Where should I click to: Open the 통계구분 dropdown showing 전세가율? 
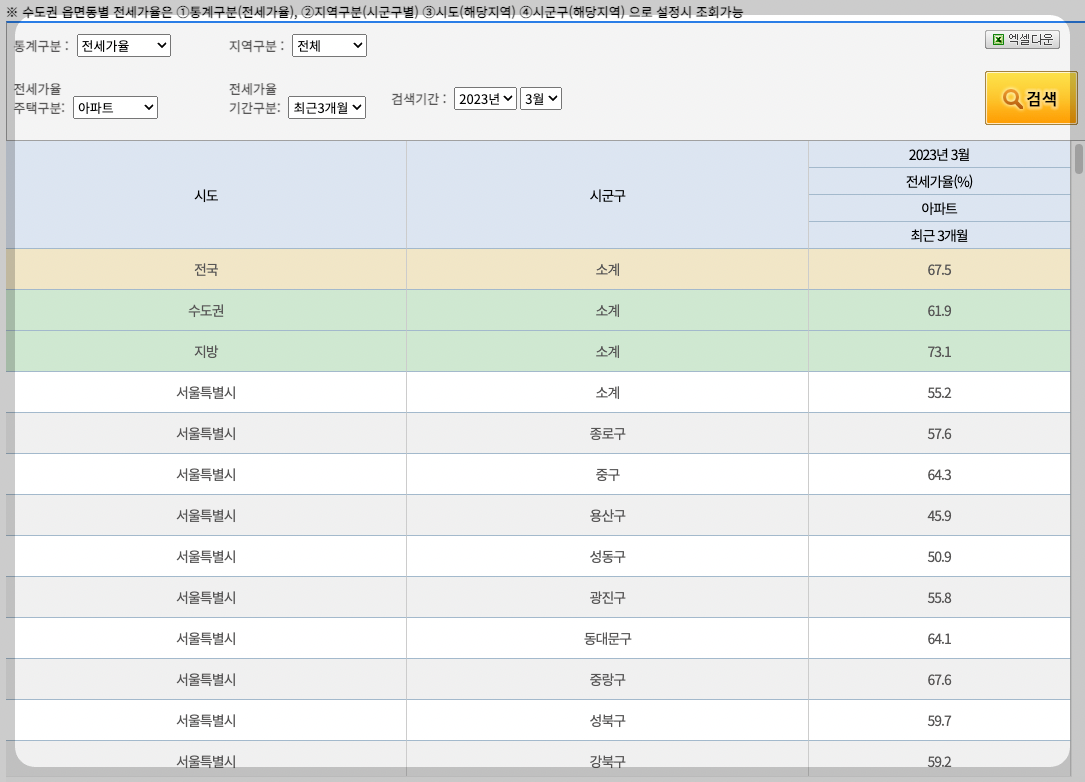pos(123,46)
